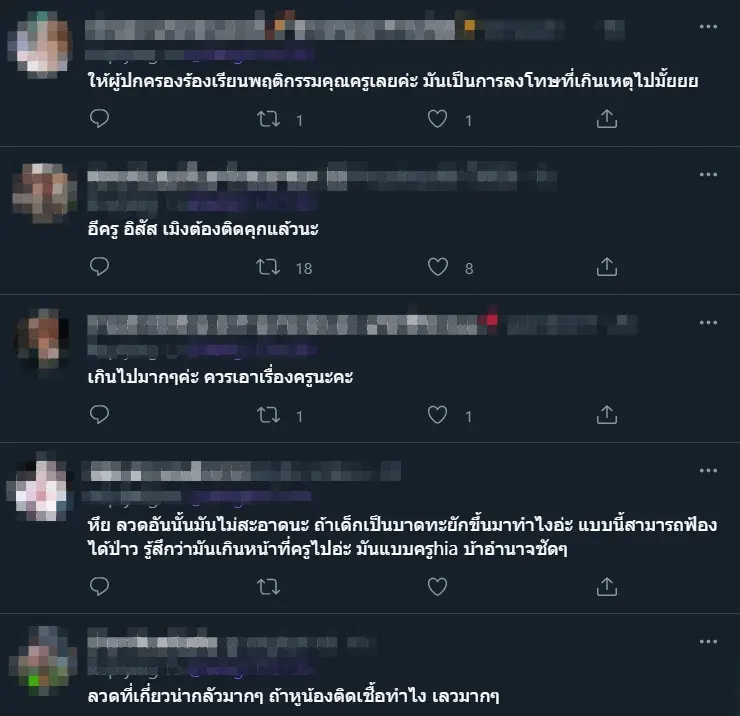Screen dimensions: 740x716
Task: Share the tweet about ลวดไม่สะอาด
Action: pyautogui.click(x=606, y=587)
